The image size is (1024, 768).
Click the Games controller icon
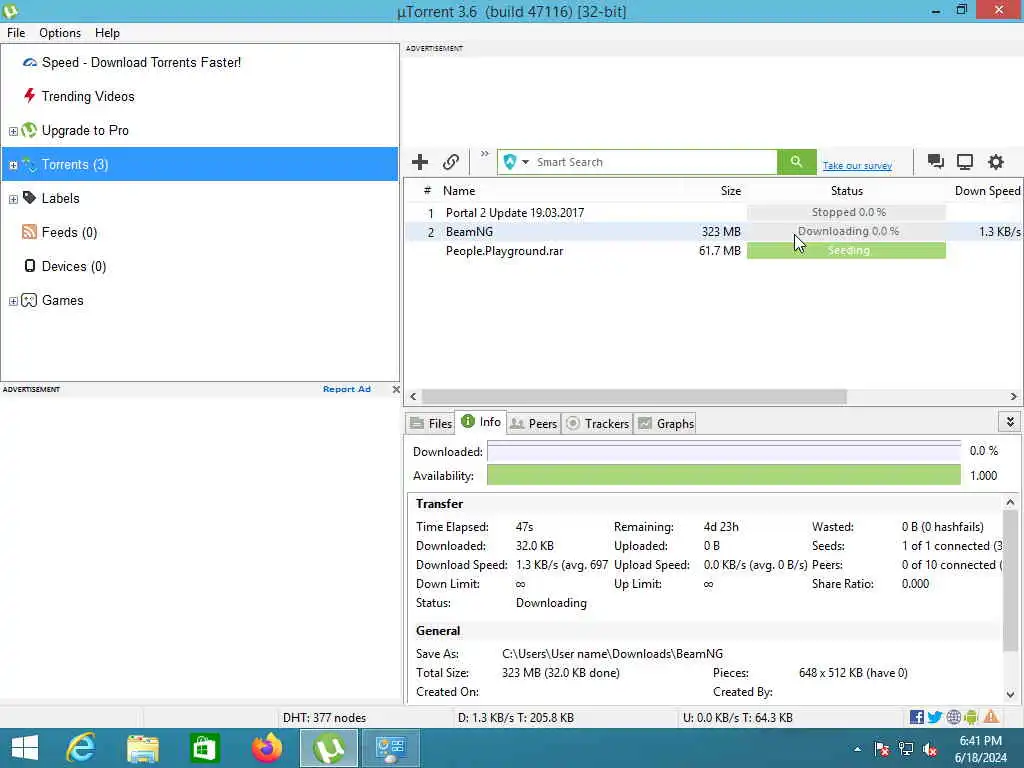point(29,300)
